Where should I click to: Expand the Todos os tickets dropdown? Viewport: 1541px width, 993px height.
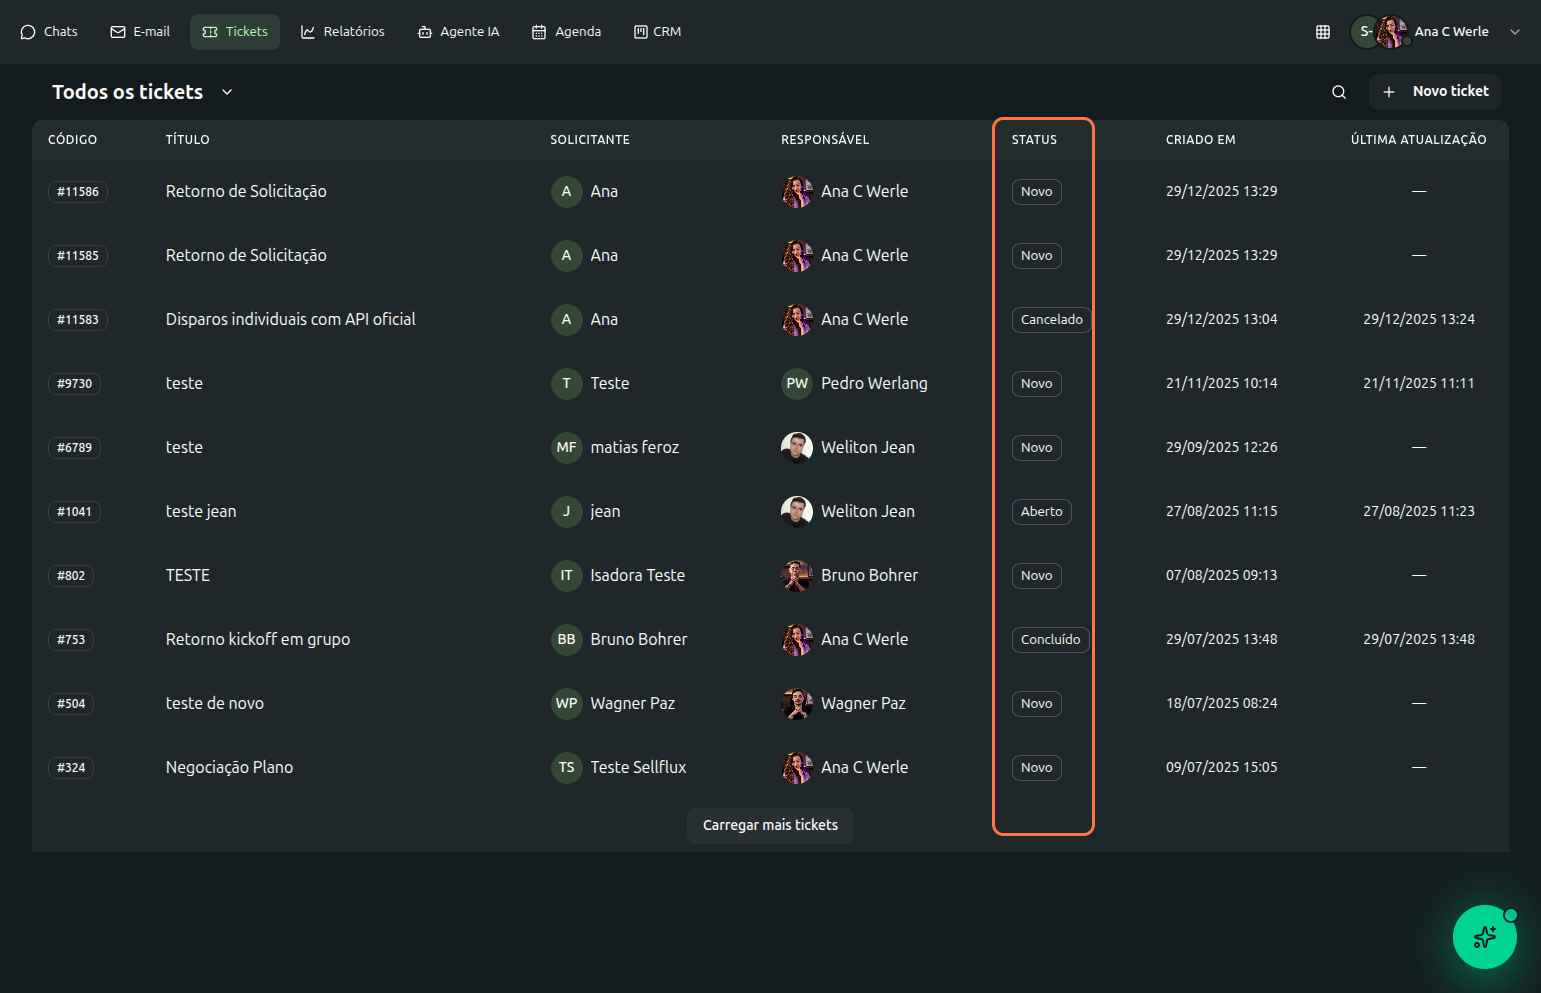point(227,92)
